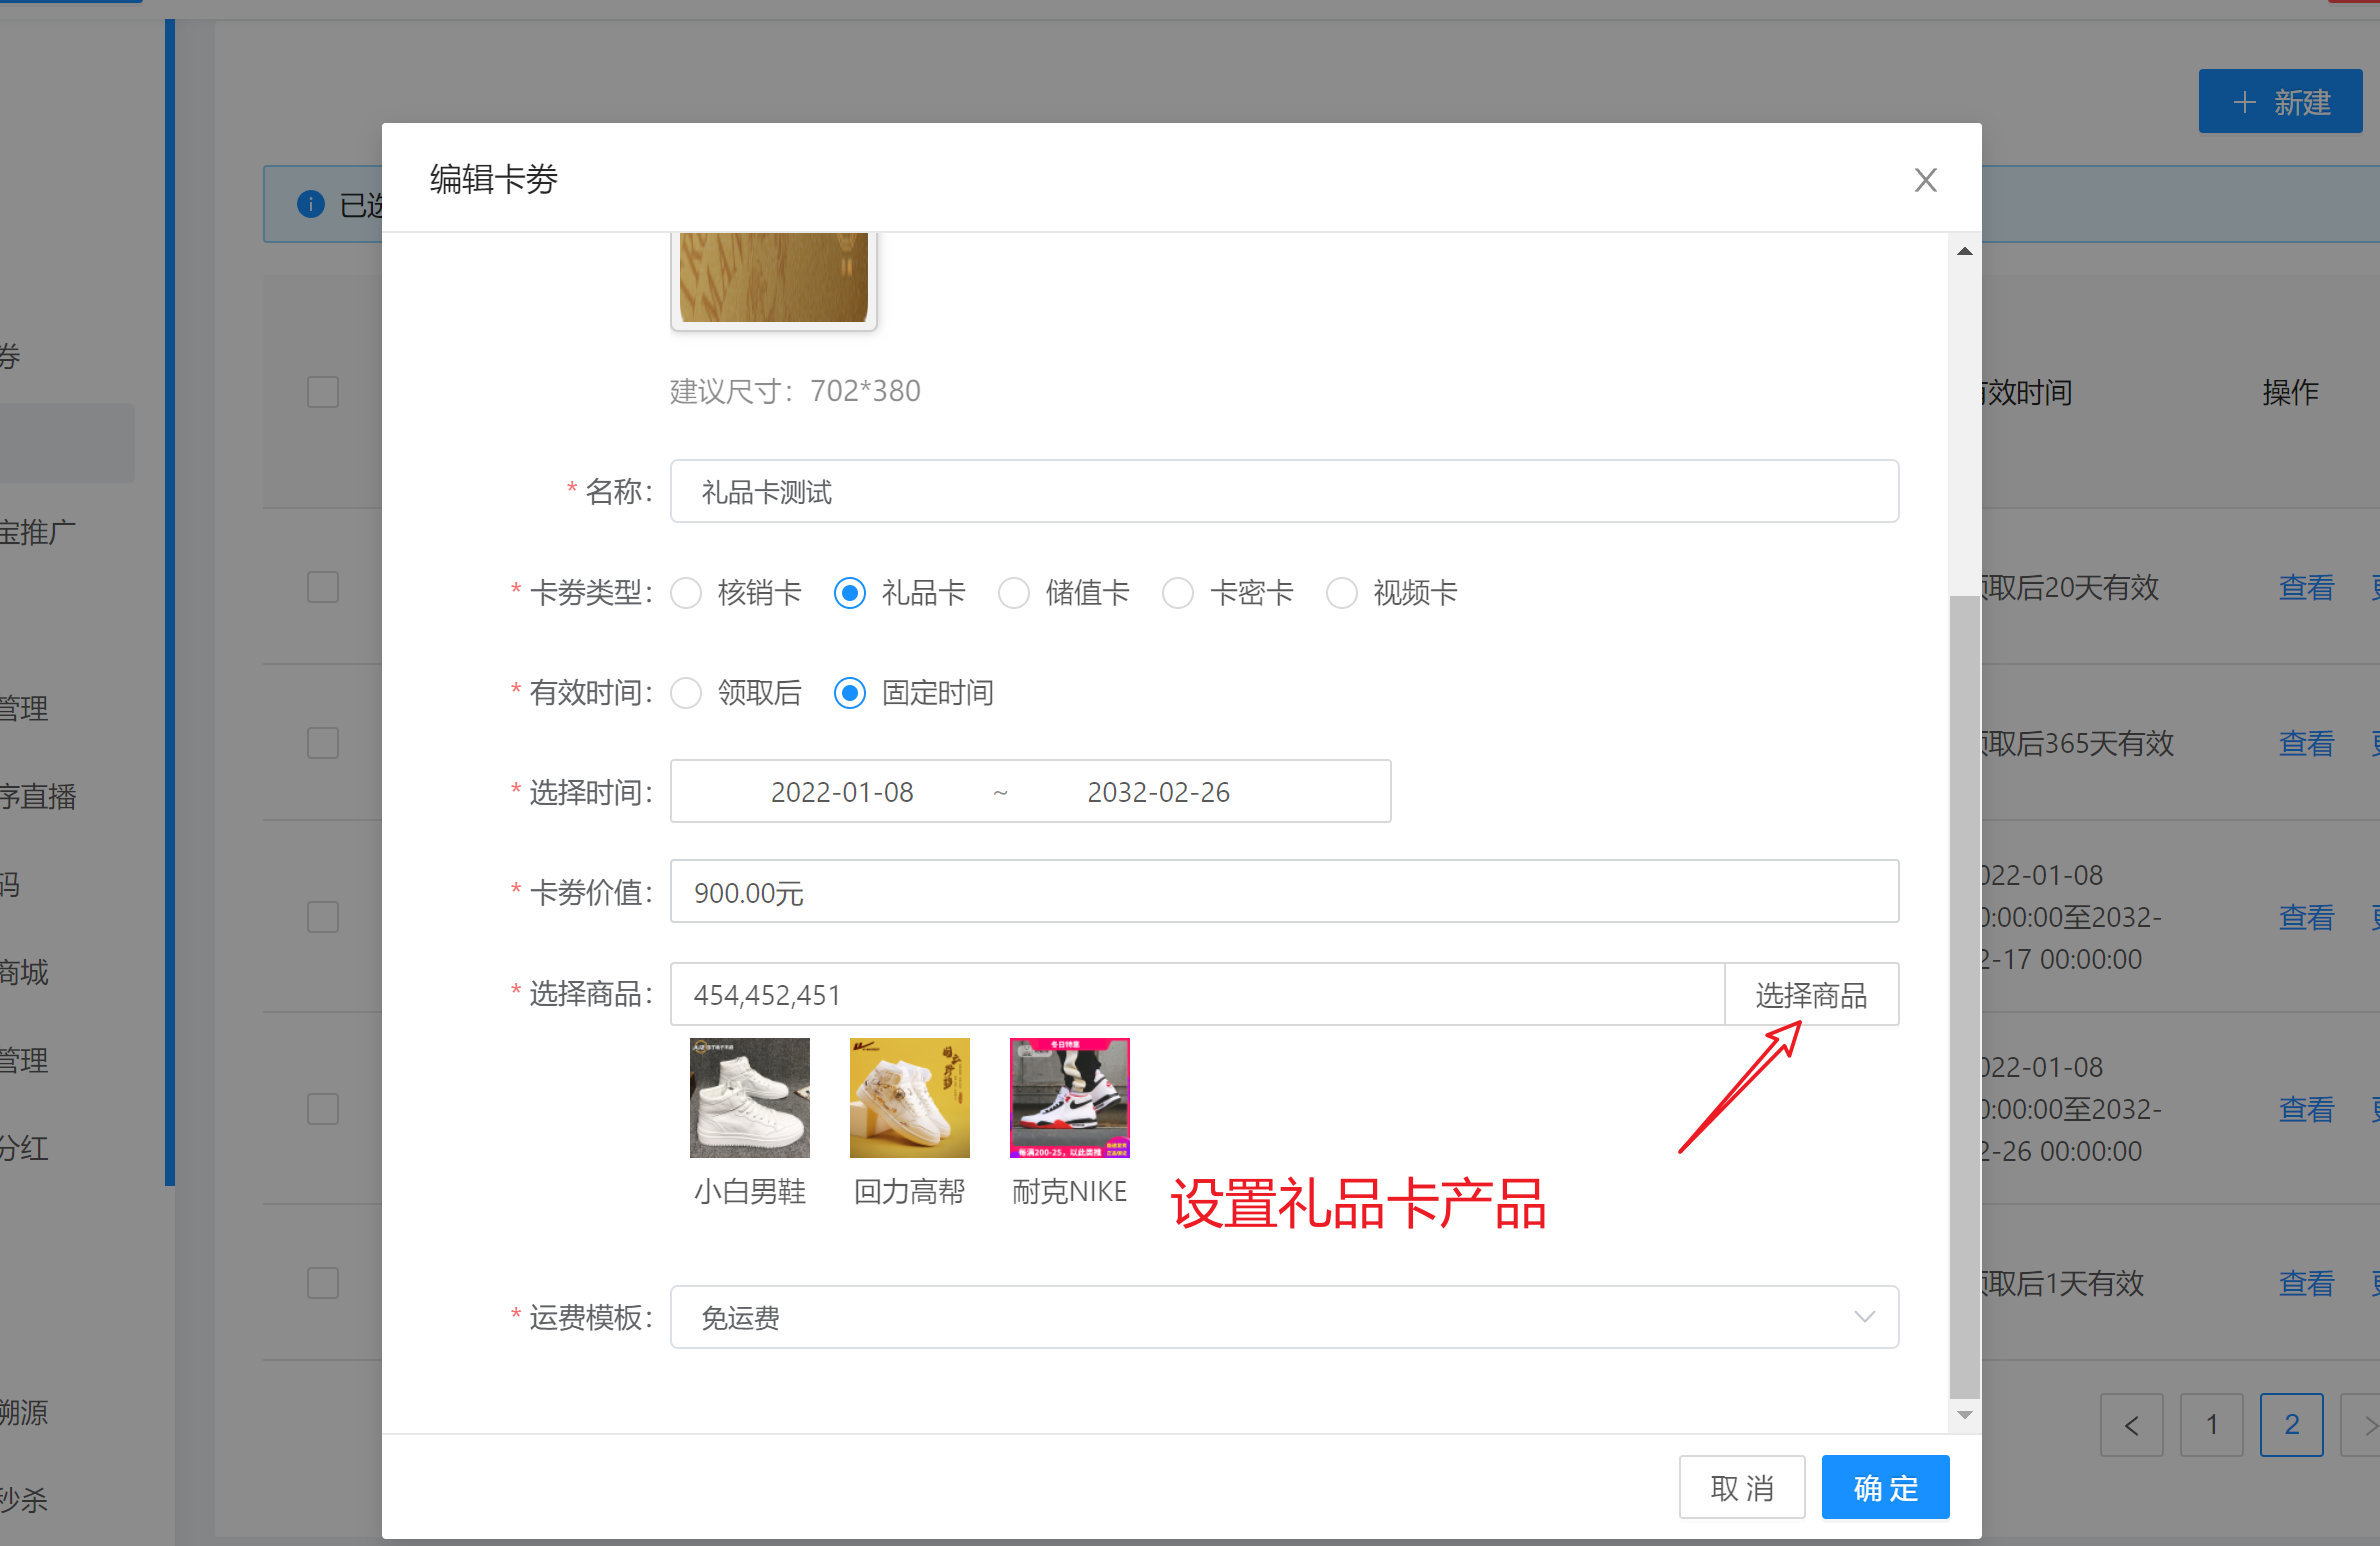Click the scrollbar down arrow in dialog
Viewport: 2380px width, 1546px height.
click(1964, 1414)
